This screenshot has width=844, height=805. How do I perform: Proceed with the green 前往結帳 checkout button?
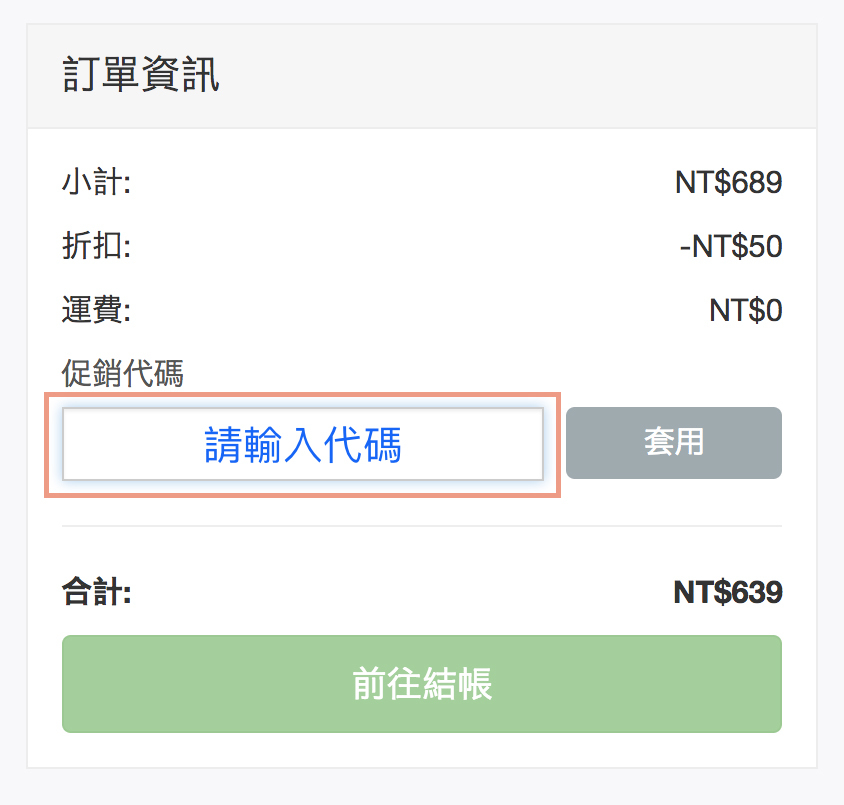point(421,684)
